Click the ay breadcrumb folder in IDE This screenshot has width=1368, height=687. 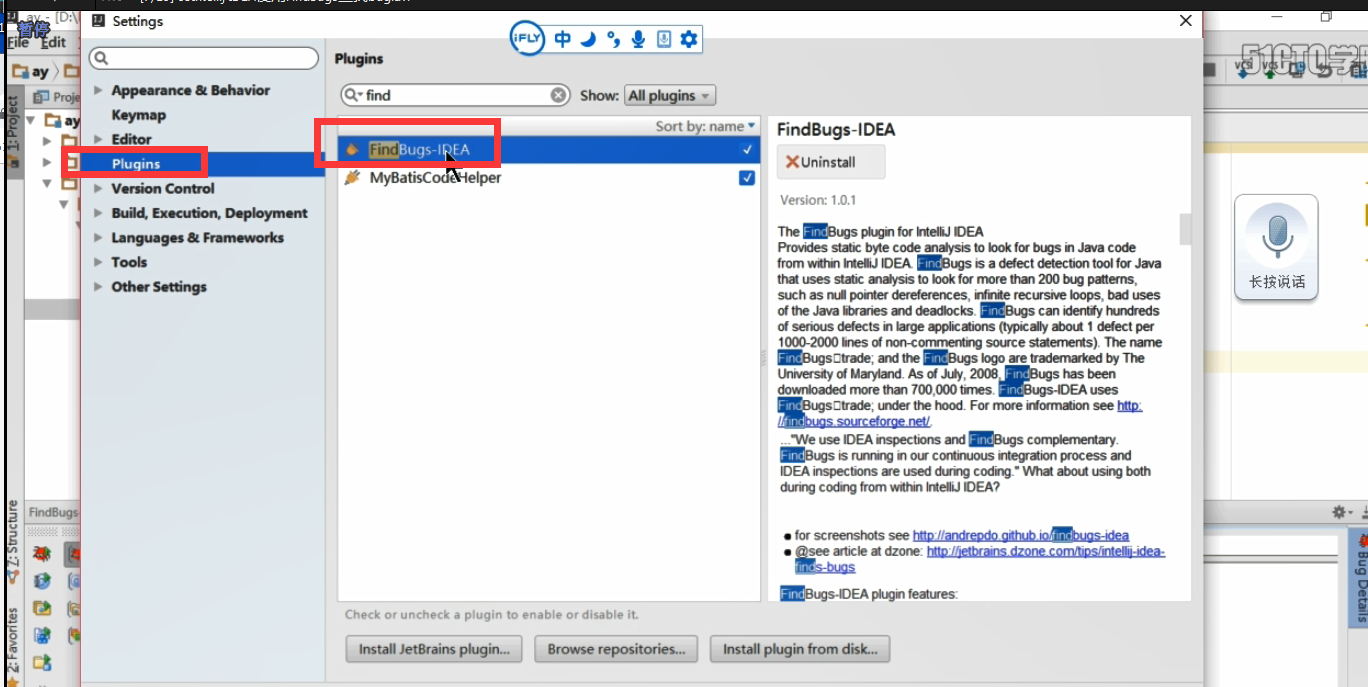[x=31, y=71]
